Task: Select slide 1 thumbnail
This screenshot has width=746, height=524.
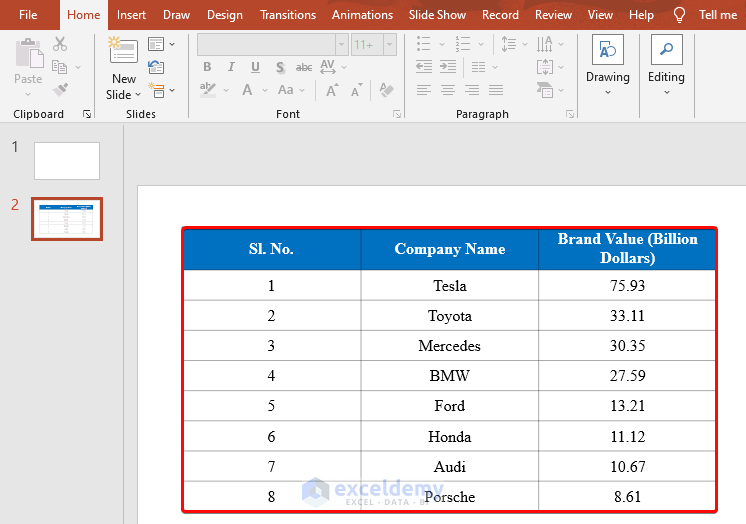Action: (x=67, y=161)
